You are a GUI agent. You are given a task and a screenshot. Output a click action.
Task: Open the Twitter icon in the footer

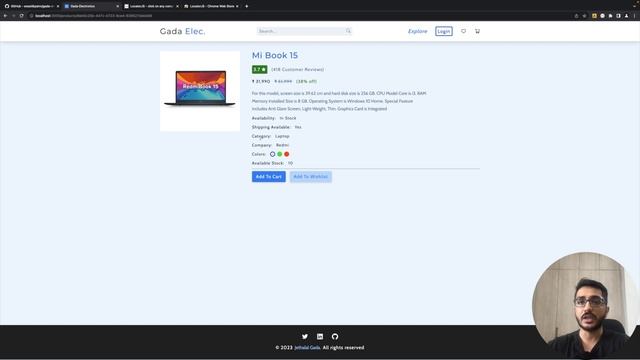(x=305, y=336)
